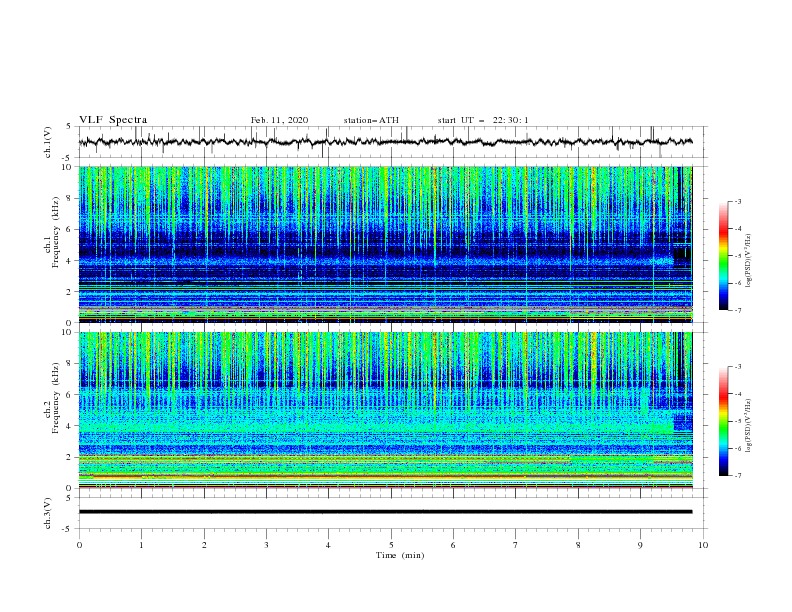Click the 'Time (min)' axis label
The image size is (792, 612).
[x=400, y=555]
